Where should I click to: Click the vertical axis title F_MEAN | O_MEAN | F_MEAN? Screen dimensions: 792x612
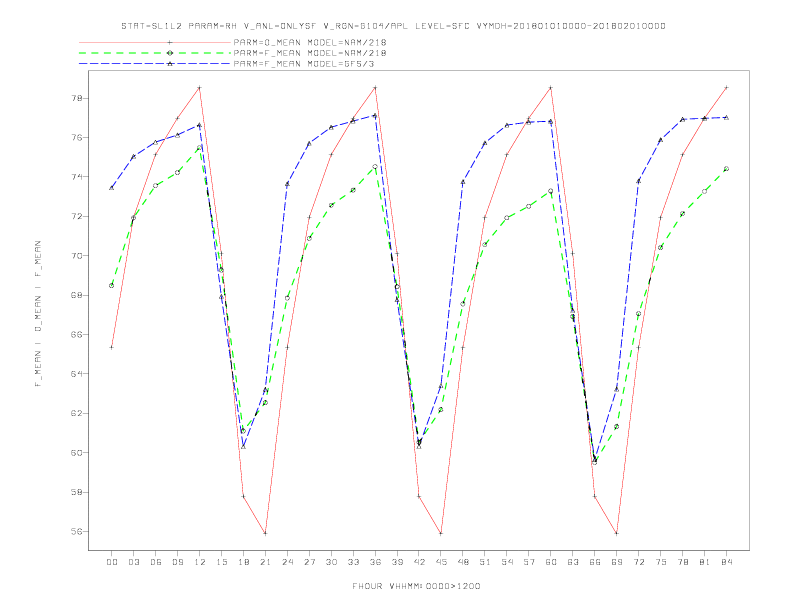(x=38, y=314)
